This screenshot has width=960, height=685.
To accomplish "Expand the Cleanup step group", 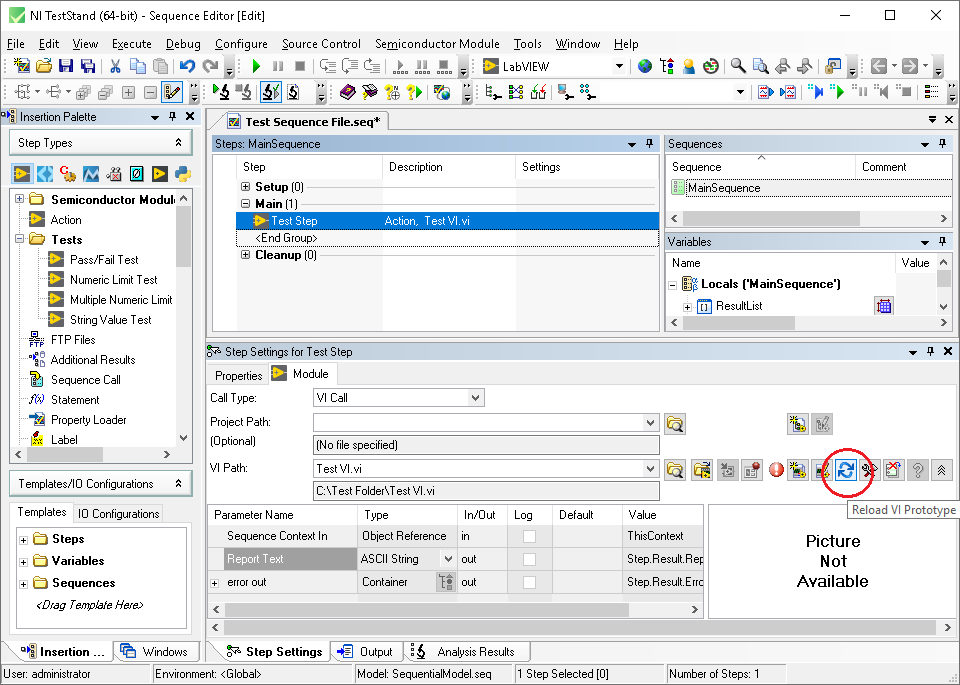I will (x=246, y=255).
